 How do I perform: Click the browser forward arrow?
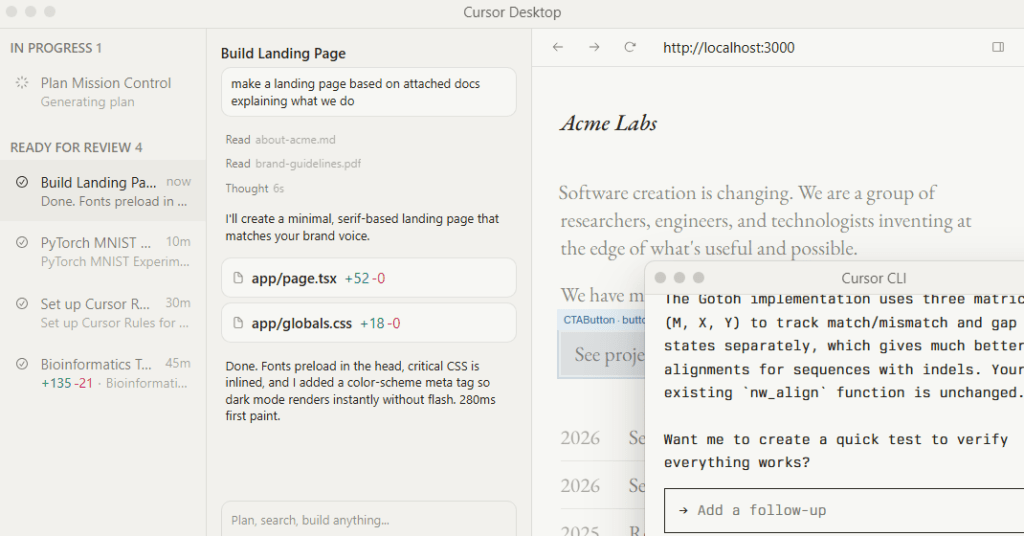(x=594, y=47)
